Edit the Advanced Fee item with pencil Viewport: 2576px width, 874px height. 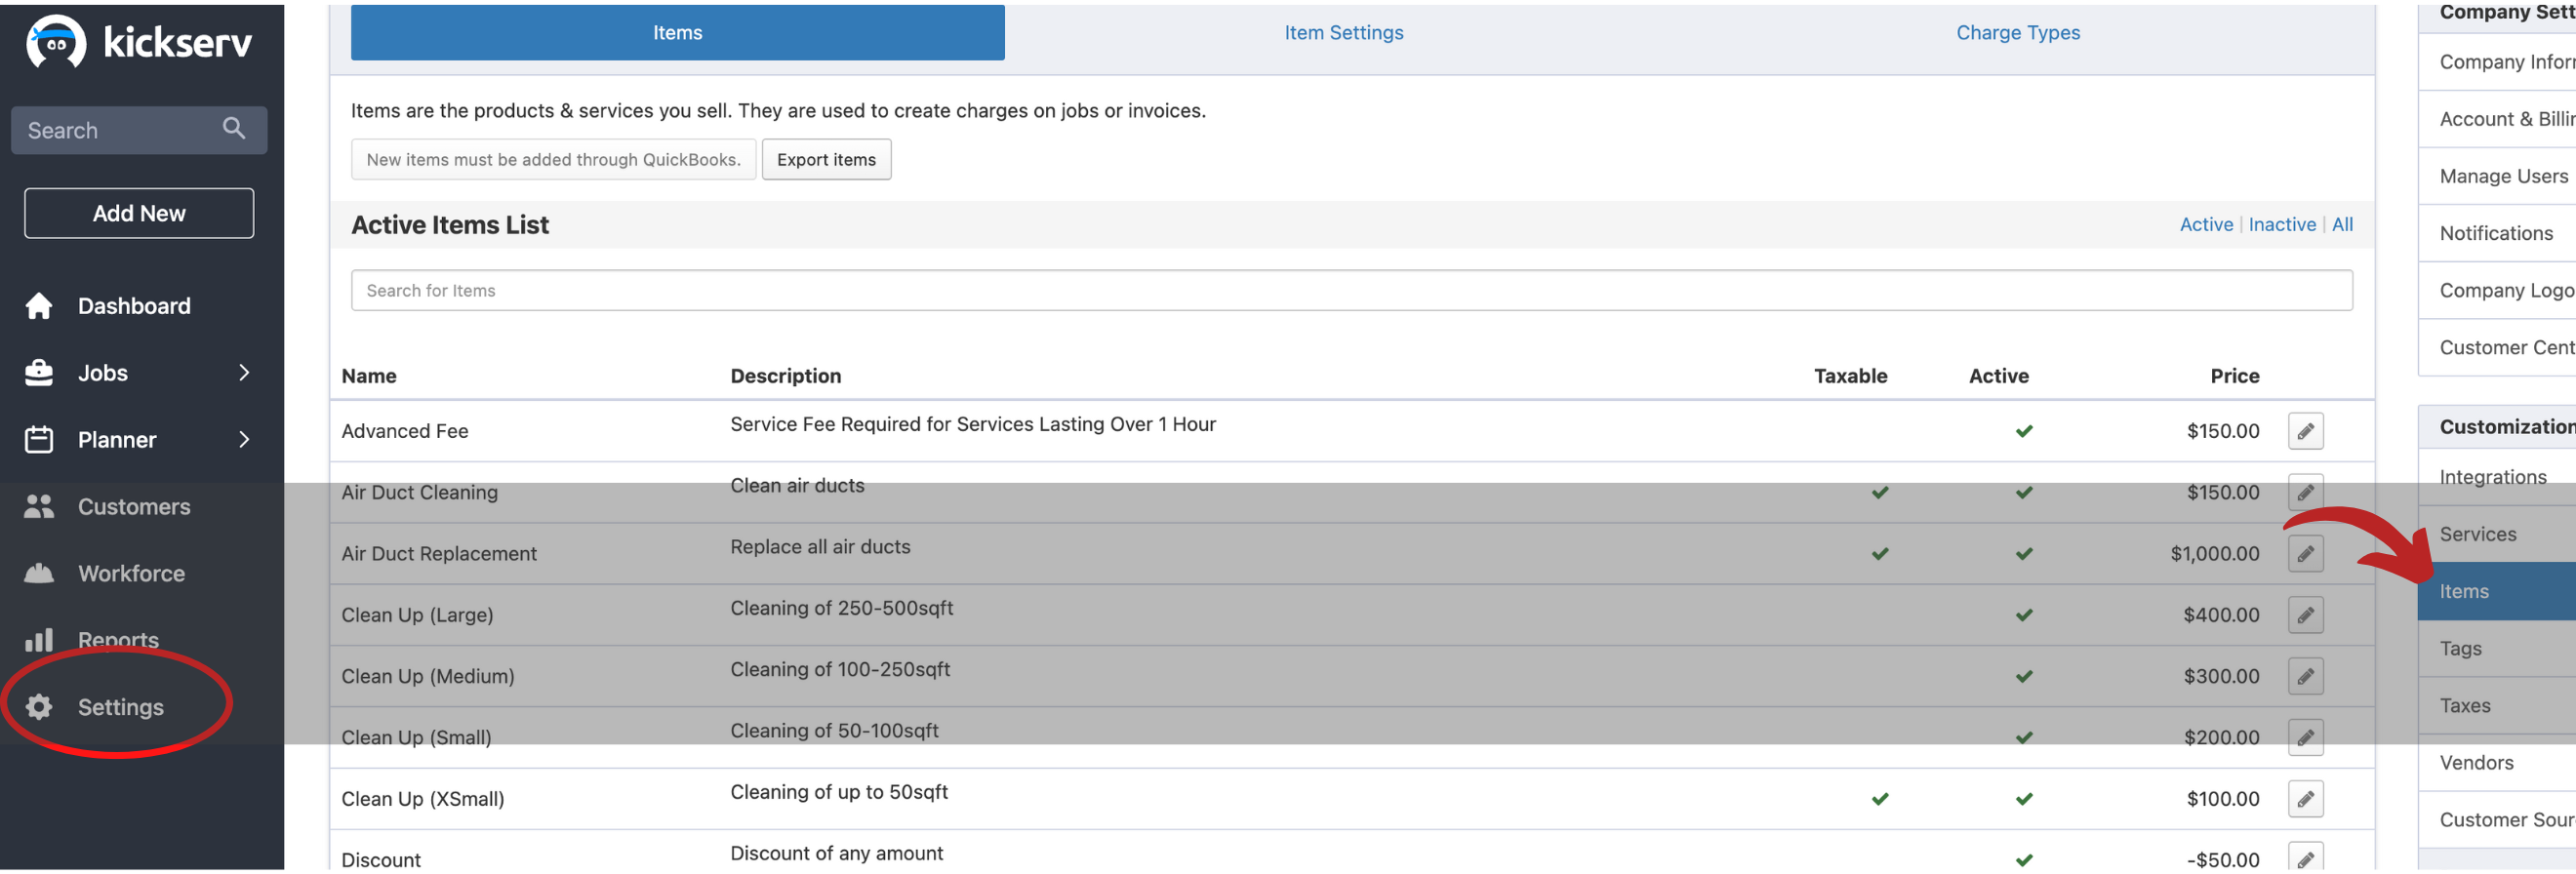(2305, 432)
